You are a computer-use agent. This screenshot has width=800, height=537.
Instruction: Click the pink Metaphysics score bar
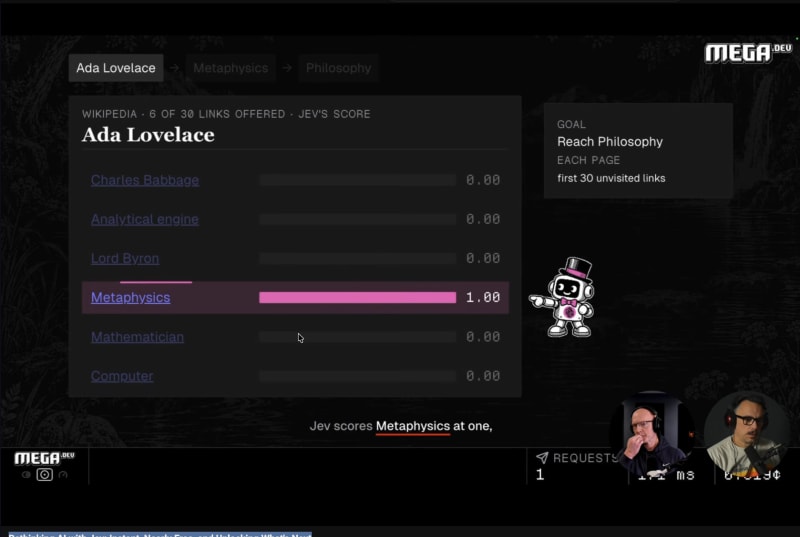pos(358,297)
